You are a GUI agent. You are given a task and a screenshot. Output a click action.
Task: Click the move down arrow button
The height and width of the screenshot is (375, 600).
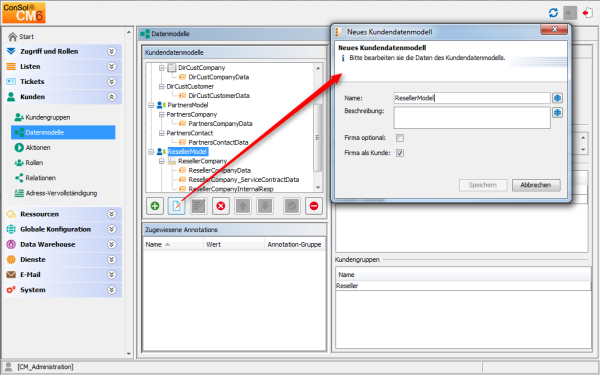265,206
